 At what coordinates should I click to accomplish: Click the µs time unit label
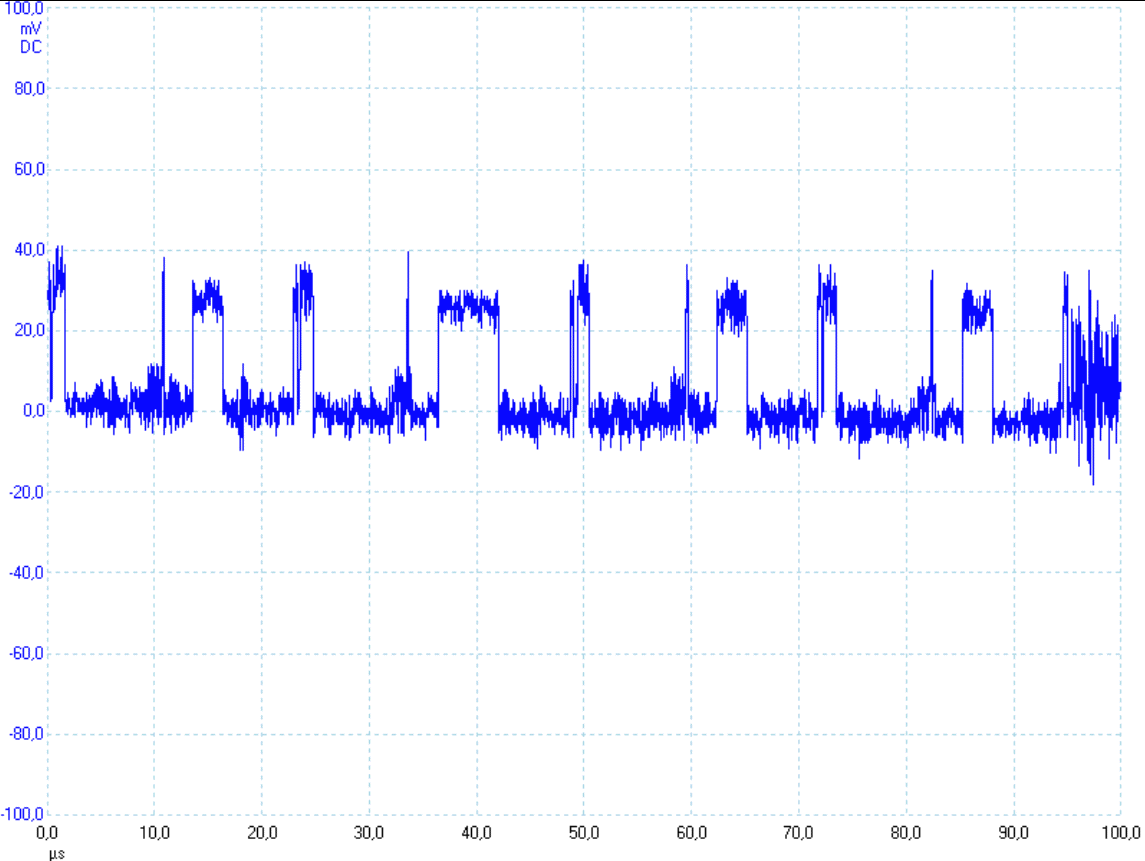click(56, 852)
